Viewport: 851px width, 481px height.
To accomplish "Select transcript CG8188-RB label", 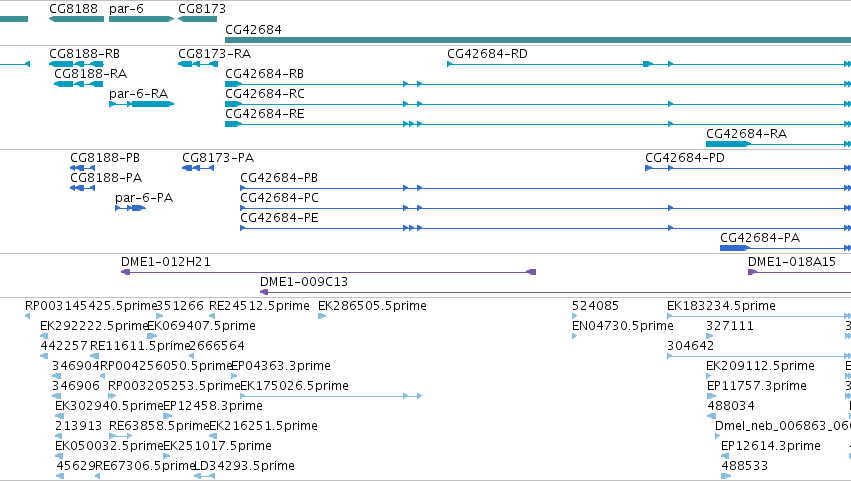I will [x=85, y=54].
